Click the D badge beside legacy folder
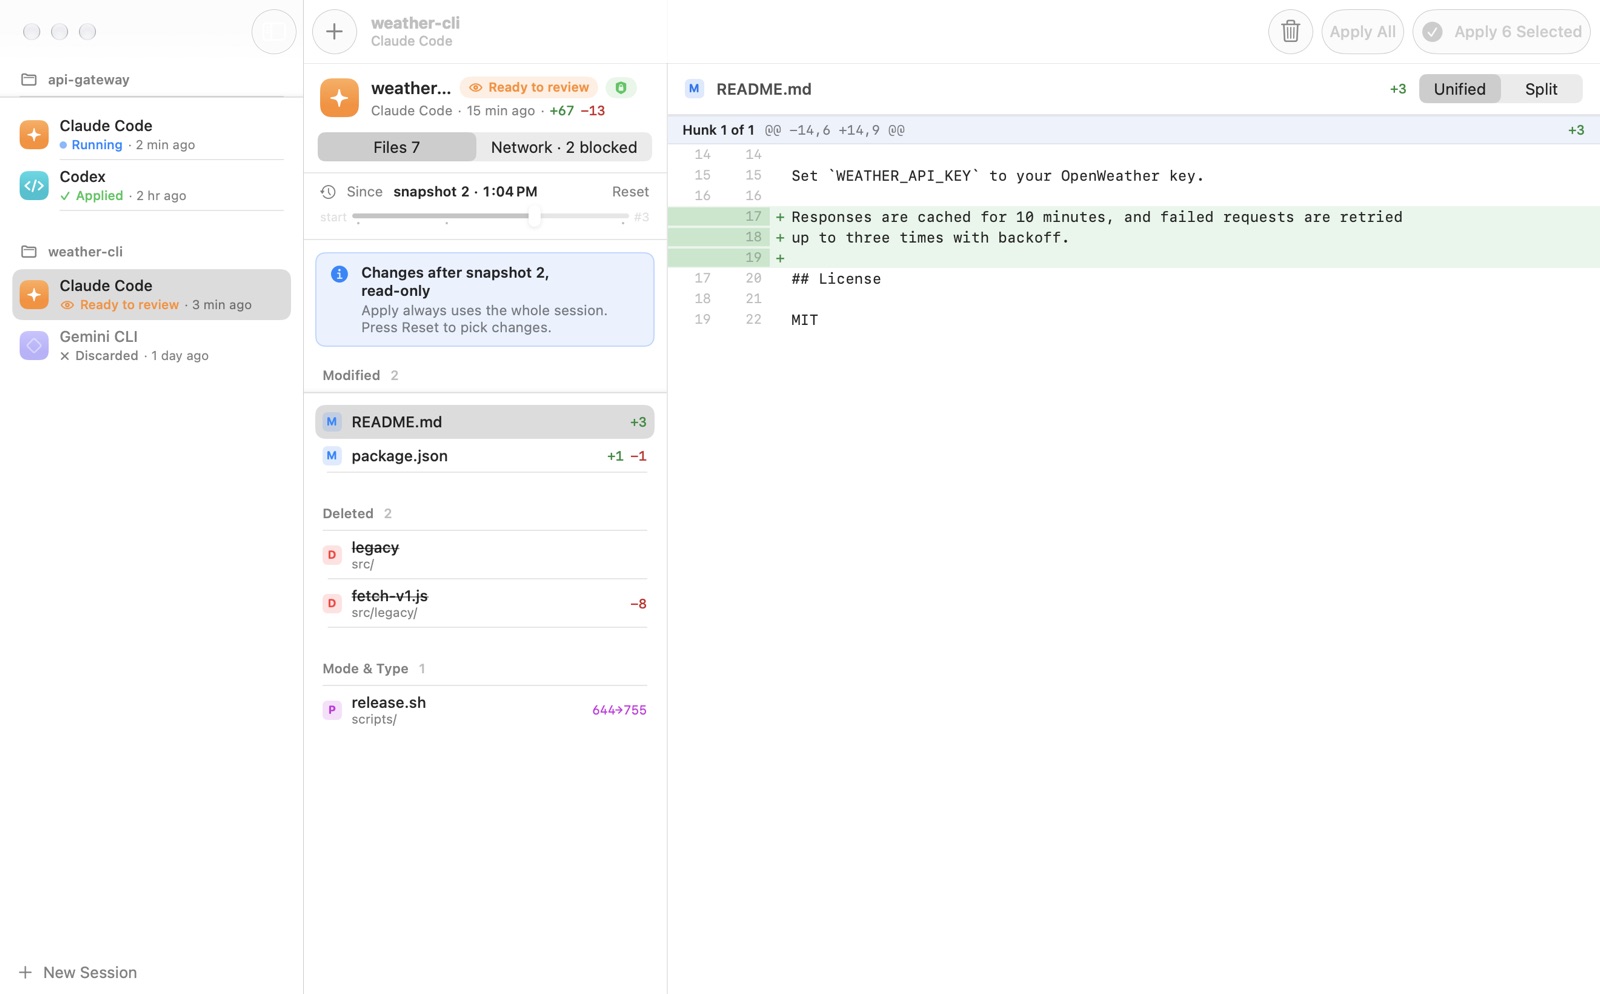Viewport: 1600px width, 994px height. 332,555
